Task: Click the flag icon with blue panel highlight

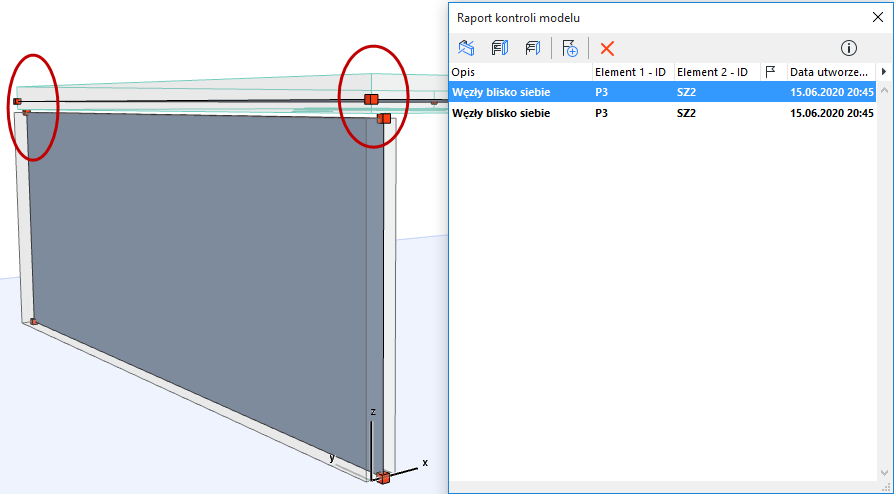Action: point(500,48)
